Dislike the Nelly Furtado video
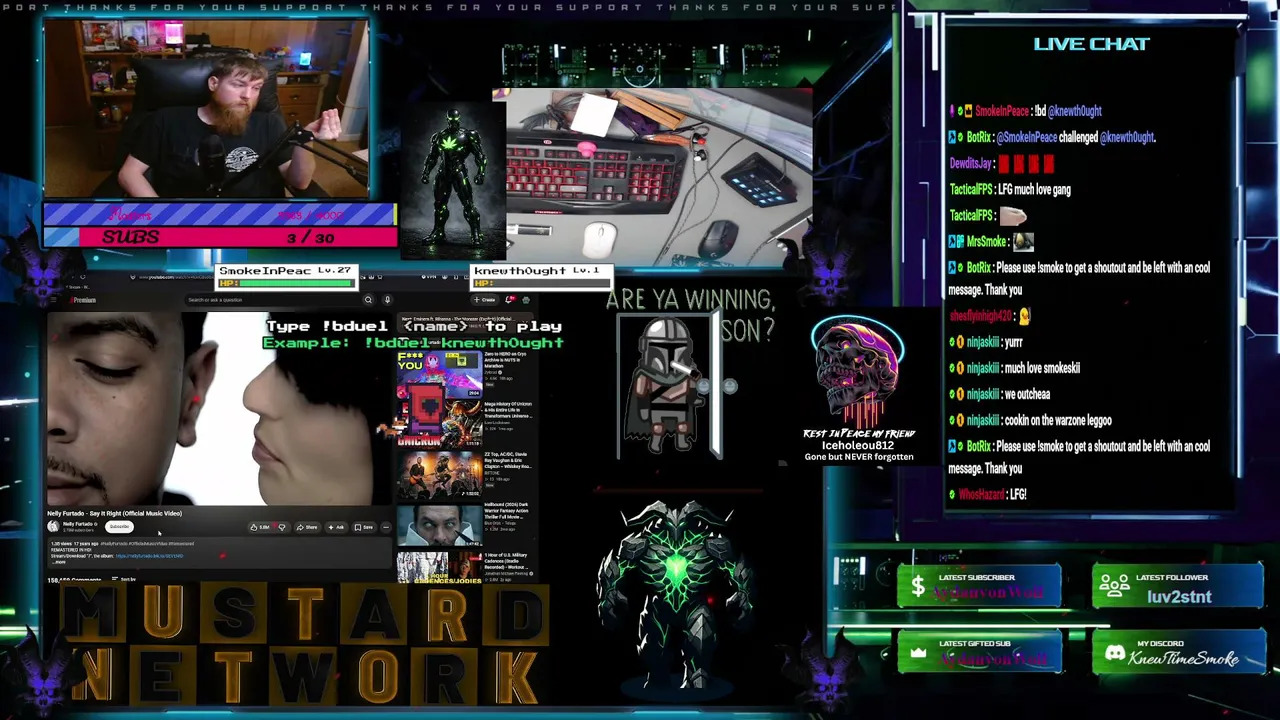Image resolution: width=1280 pixels, height=720 pixels. pyautogui.click(x=282, y=527)
